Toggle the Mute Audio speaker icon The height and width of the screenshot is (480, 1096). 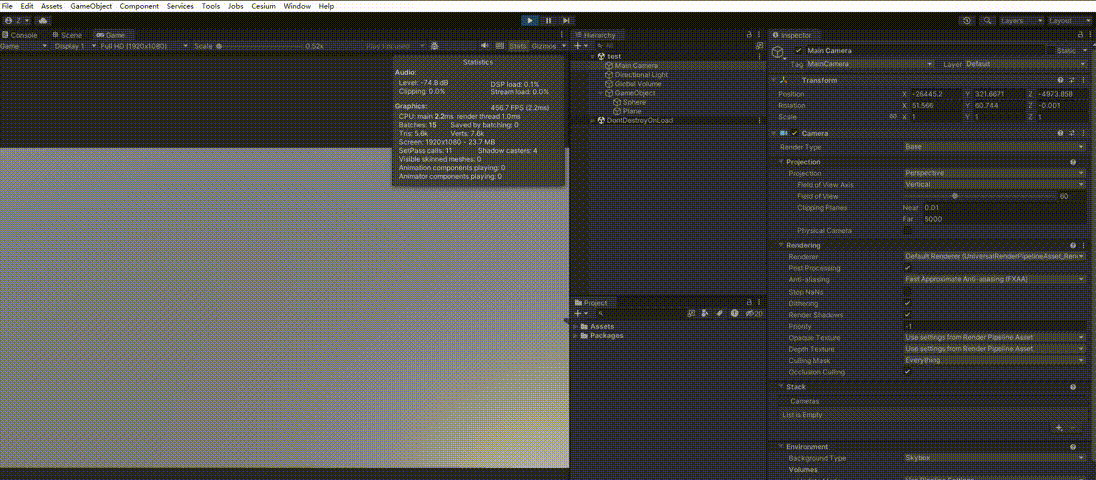click(483, 45)
